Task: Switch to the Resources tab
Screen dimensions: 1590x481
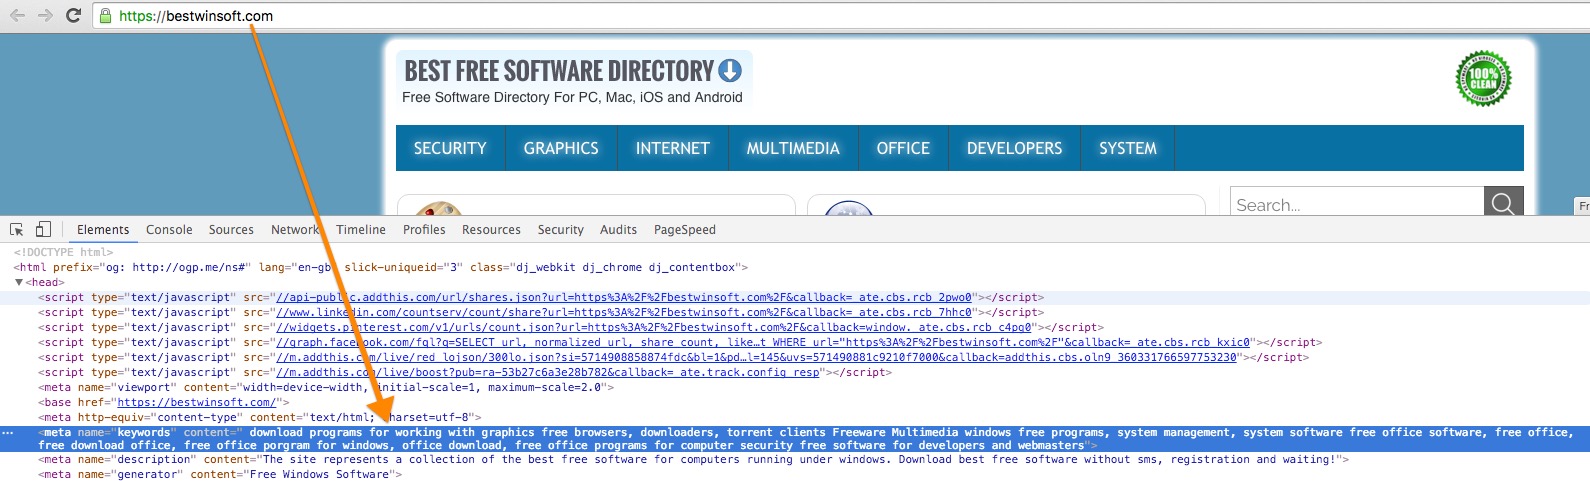Action: [491, 230]
